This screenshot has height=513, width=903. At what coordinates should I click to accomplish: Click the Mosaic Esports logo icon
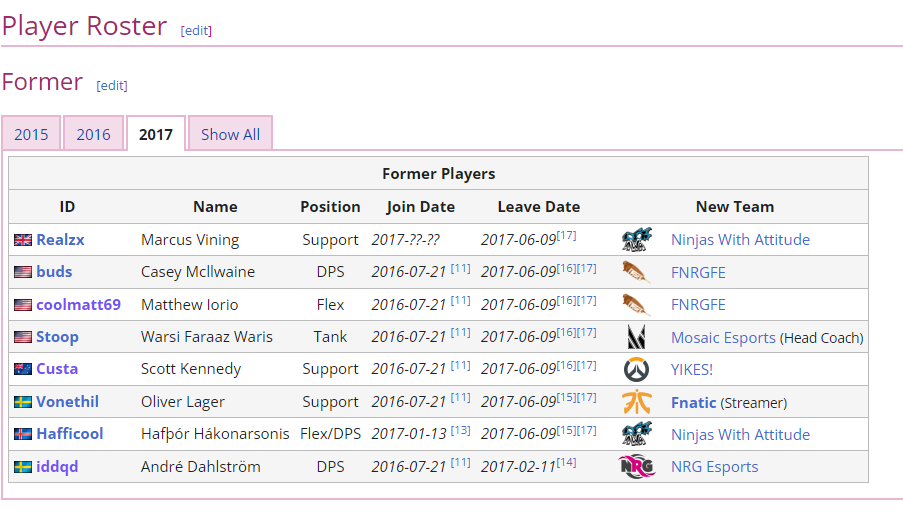(636, 337)
